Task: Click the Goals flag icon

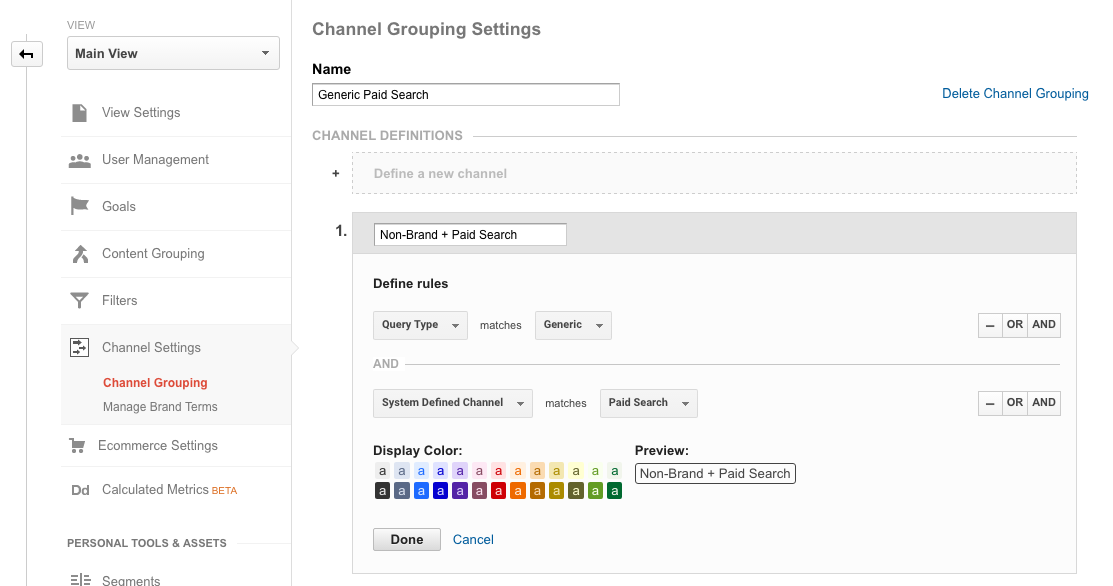Action: pos(79,207)
